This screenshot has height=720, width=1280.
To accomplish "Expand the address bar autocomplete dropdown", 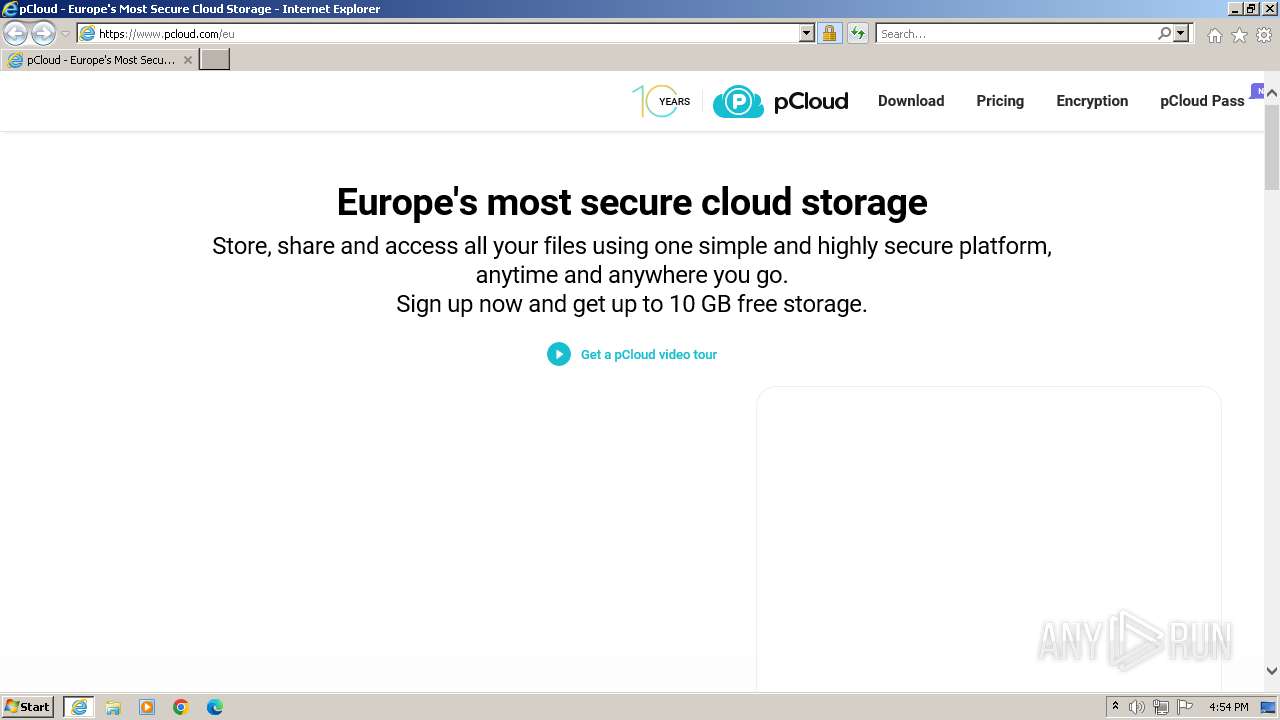I will pos(807,33).
